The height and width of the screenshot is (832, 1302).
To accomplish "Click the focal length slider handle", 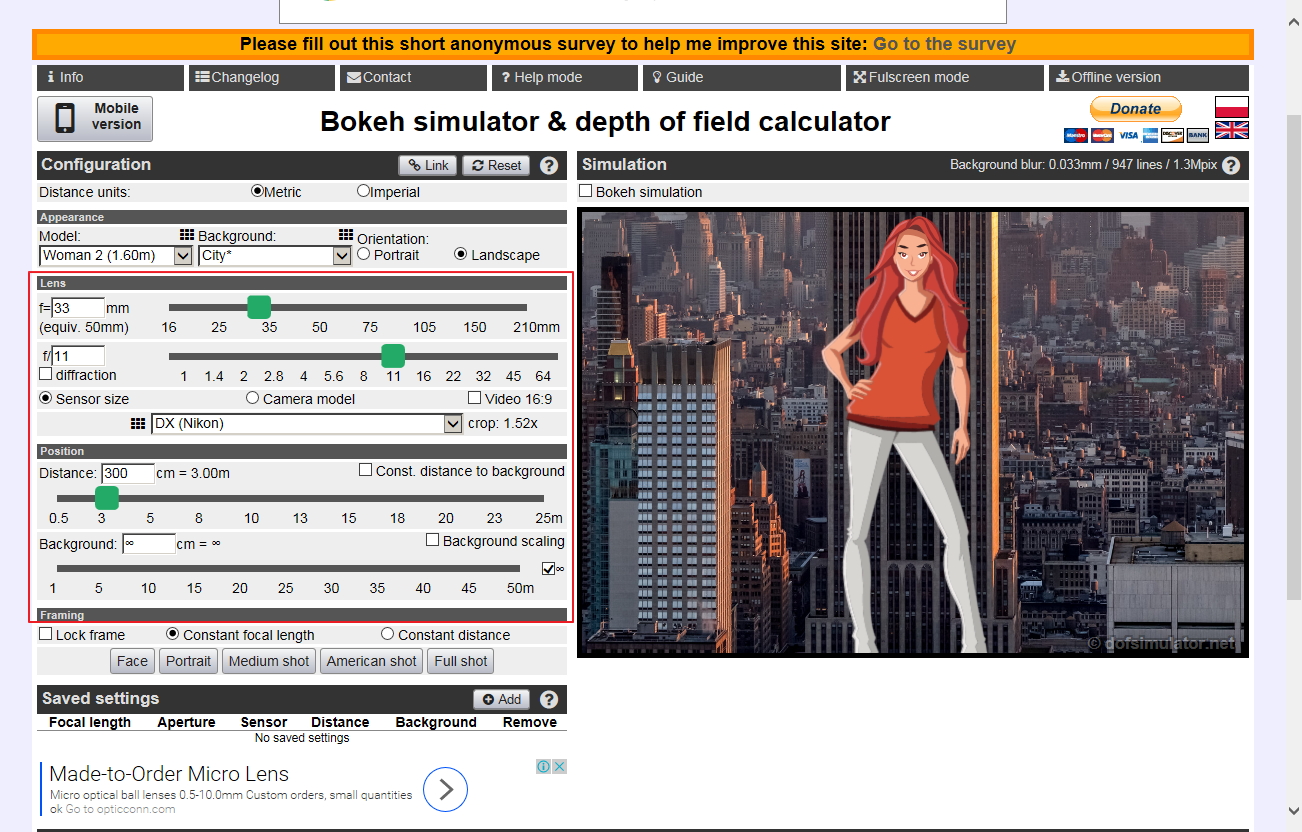I will click(259, 307).
